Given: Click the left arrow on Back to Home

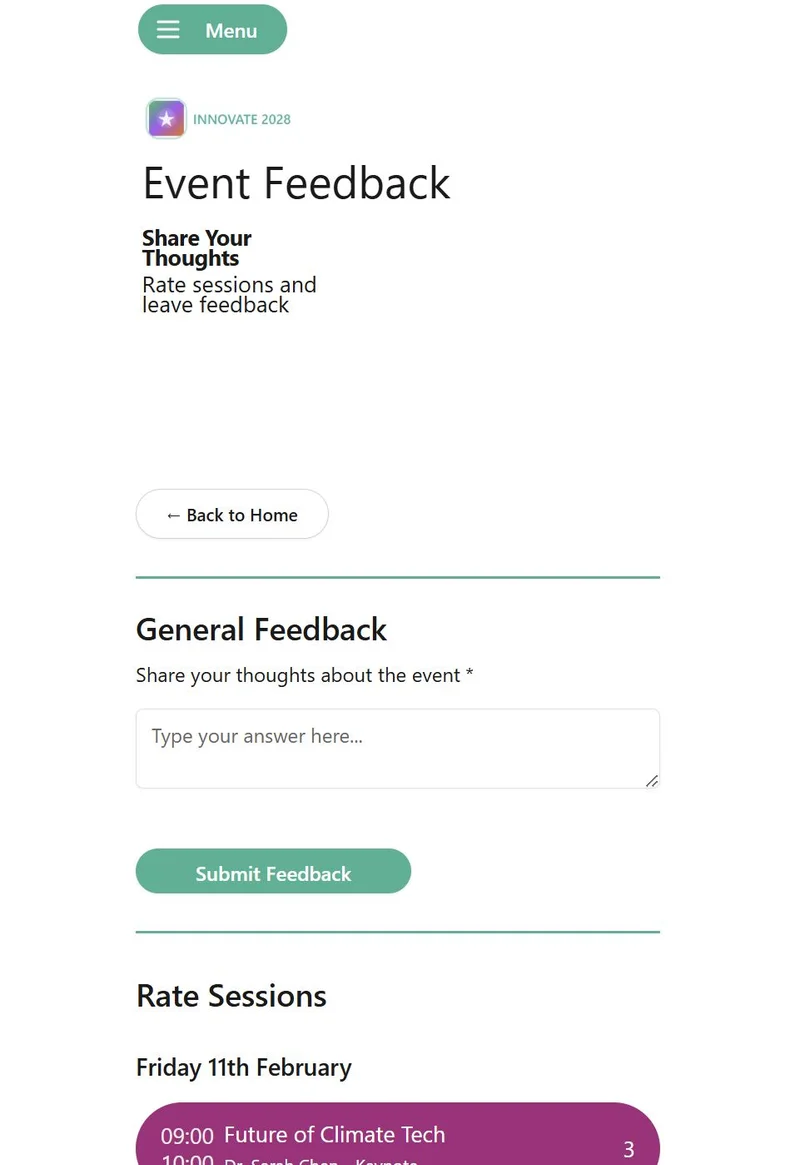Looking at the screenshot, I should 172,514.
